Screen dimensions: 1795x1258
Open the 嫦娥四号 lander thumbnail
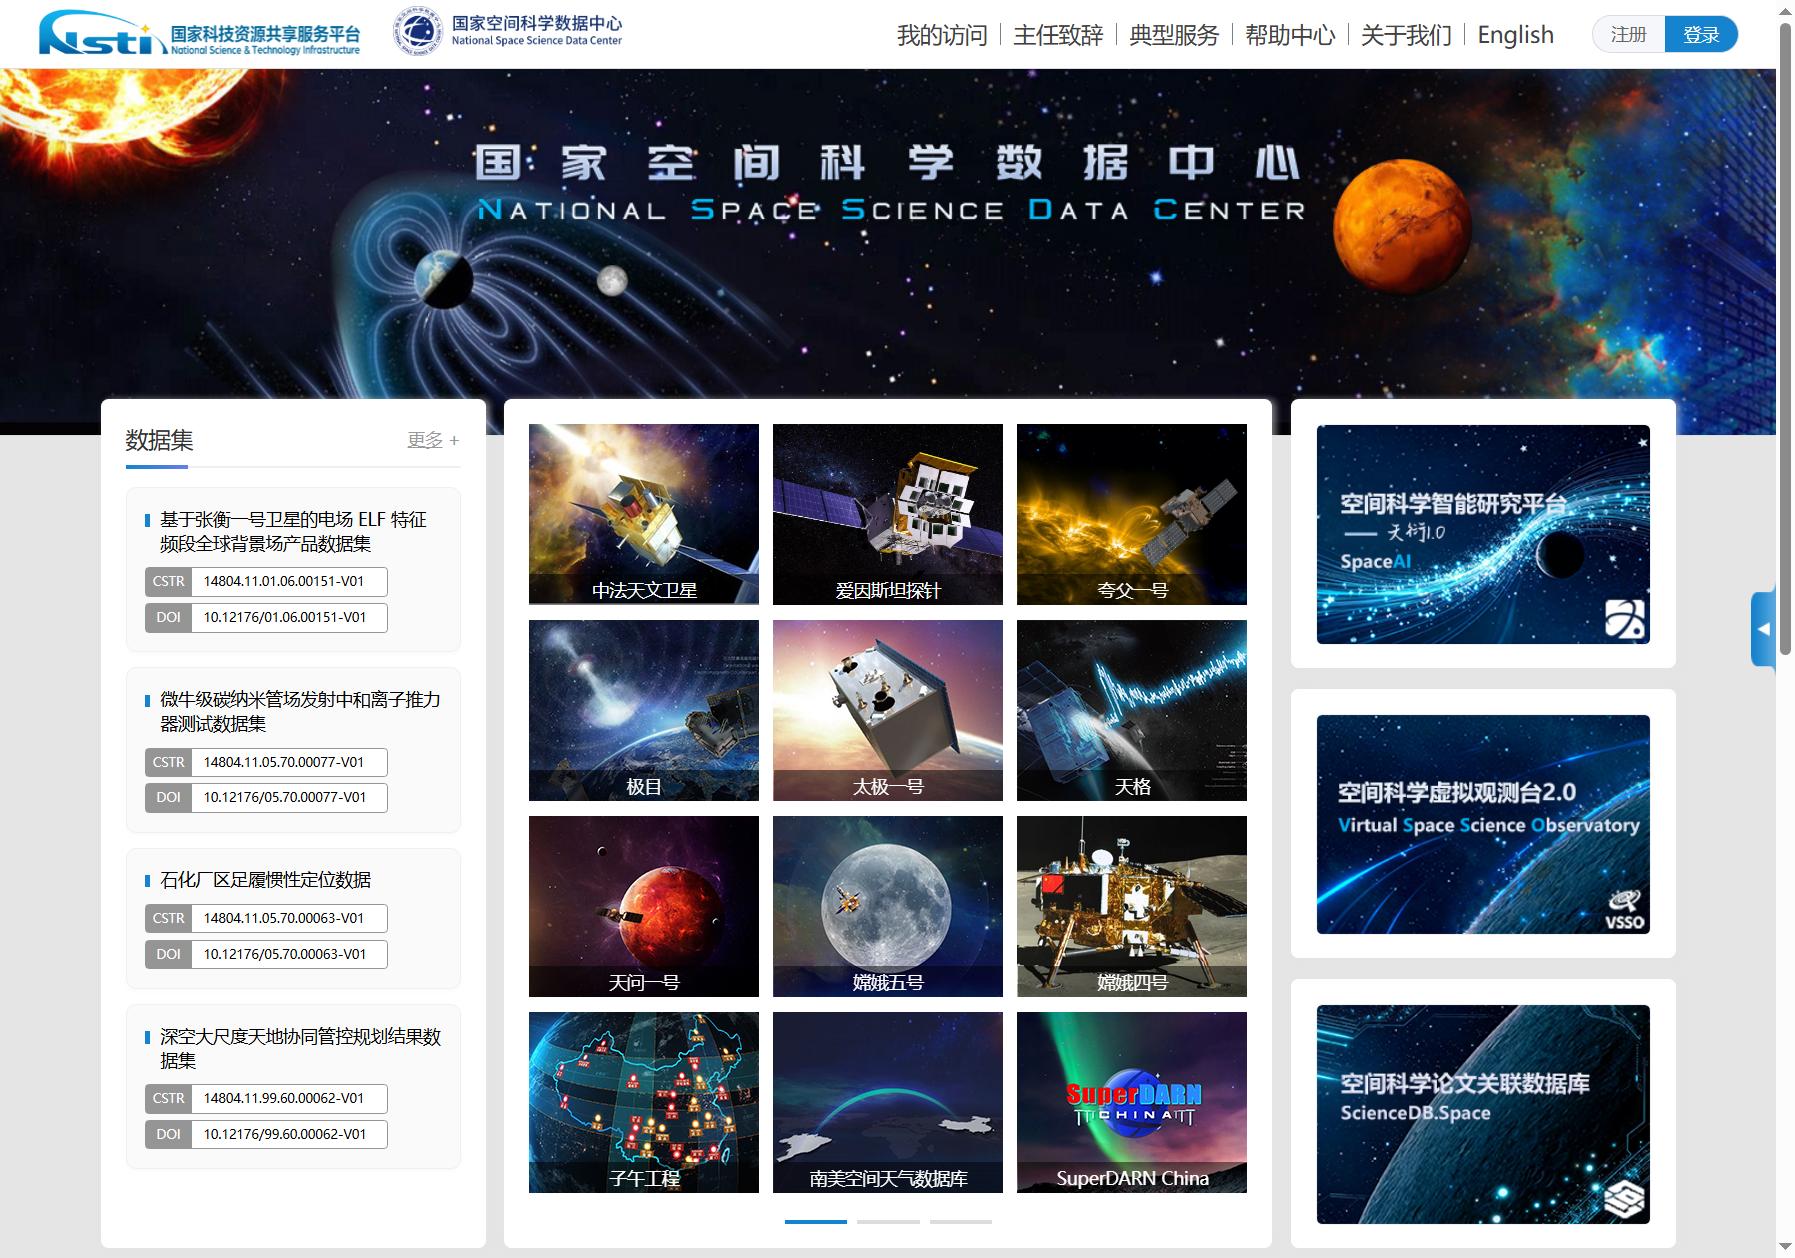point(1132,906)
